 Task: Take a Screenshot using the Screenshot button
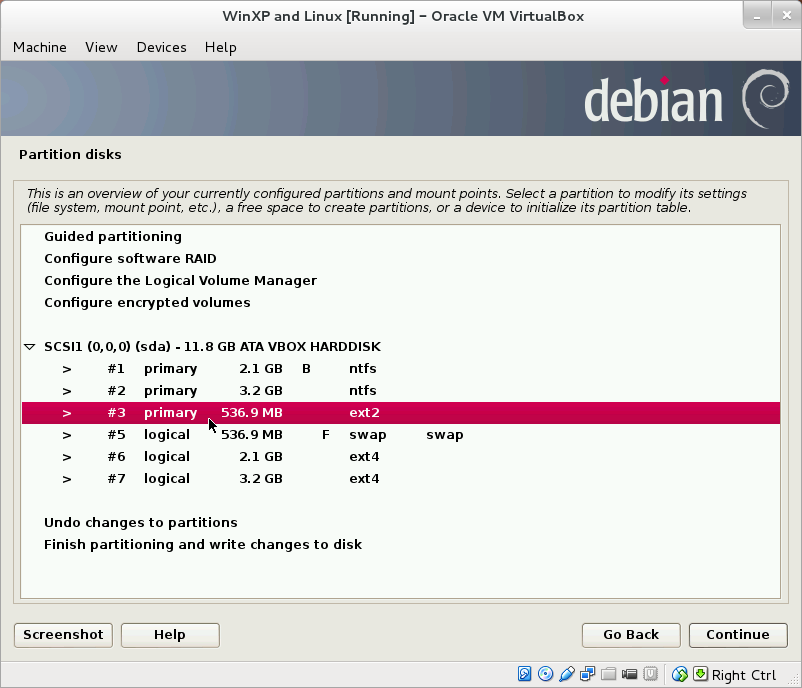62,635
